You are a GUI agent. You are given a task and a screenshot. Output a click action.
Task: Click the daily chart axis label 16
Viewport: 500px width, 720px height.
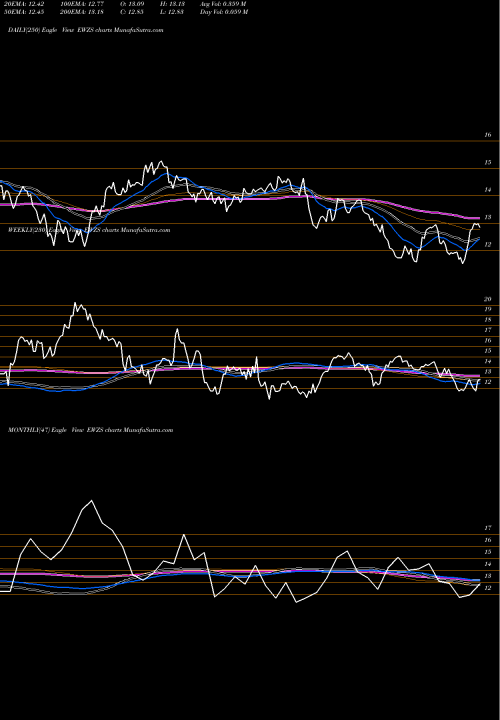click(488, 135)
